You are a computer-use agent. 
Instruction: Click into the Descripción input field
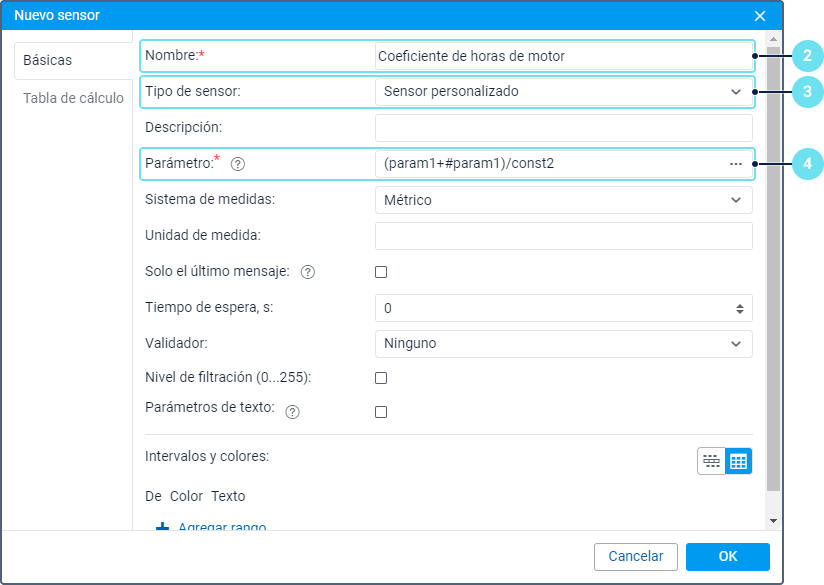564,128
